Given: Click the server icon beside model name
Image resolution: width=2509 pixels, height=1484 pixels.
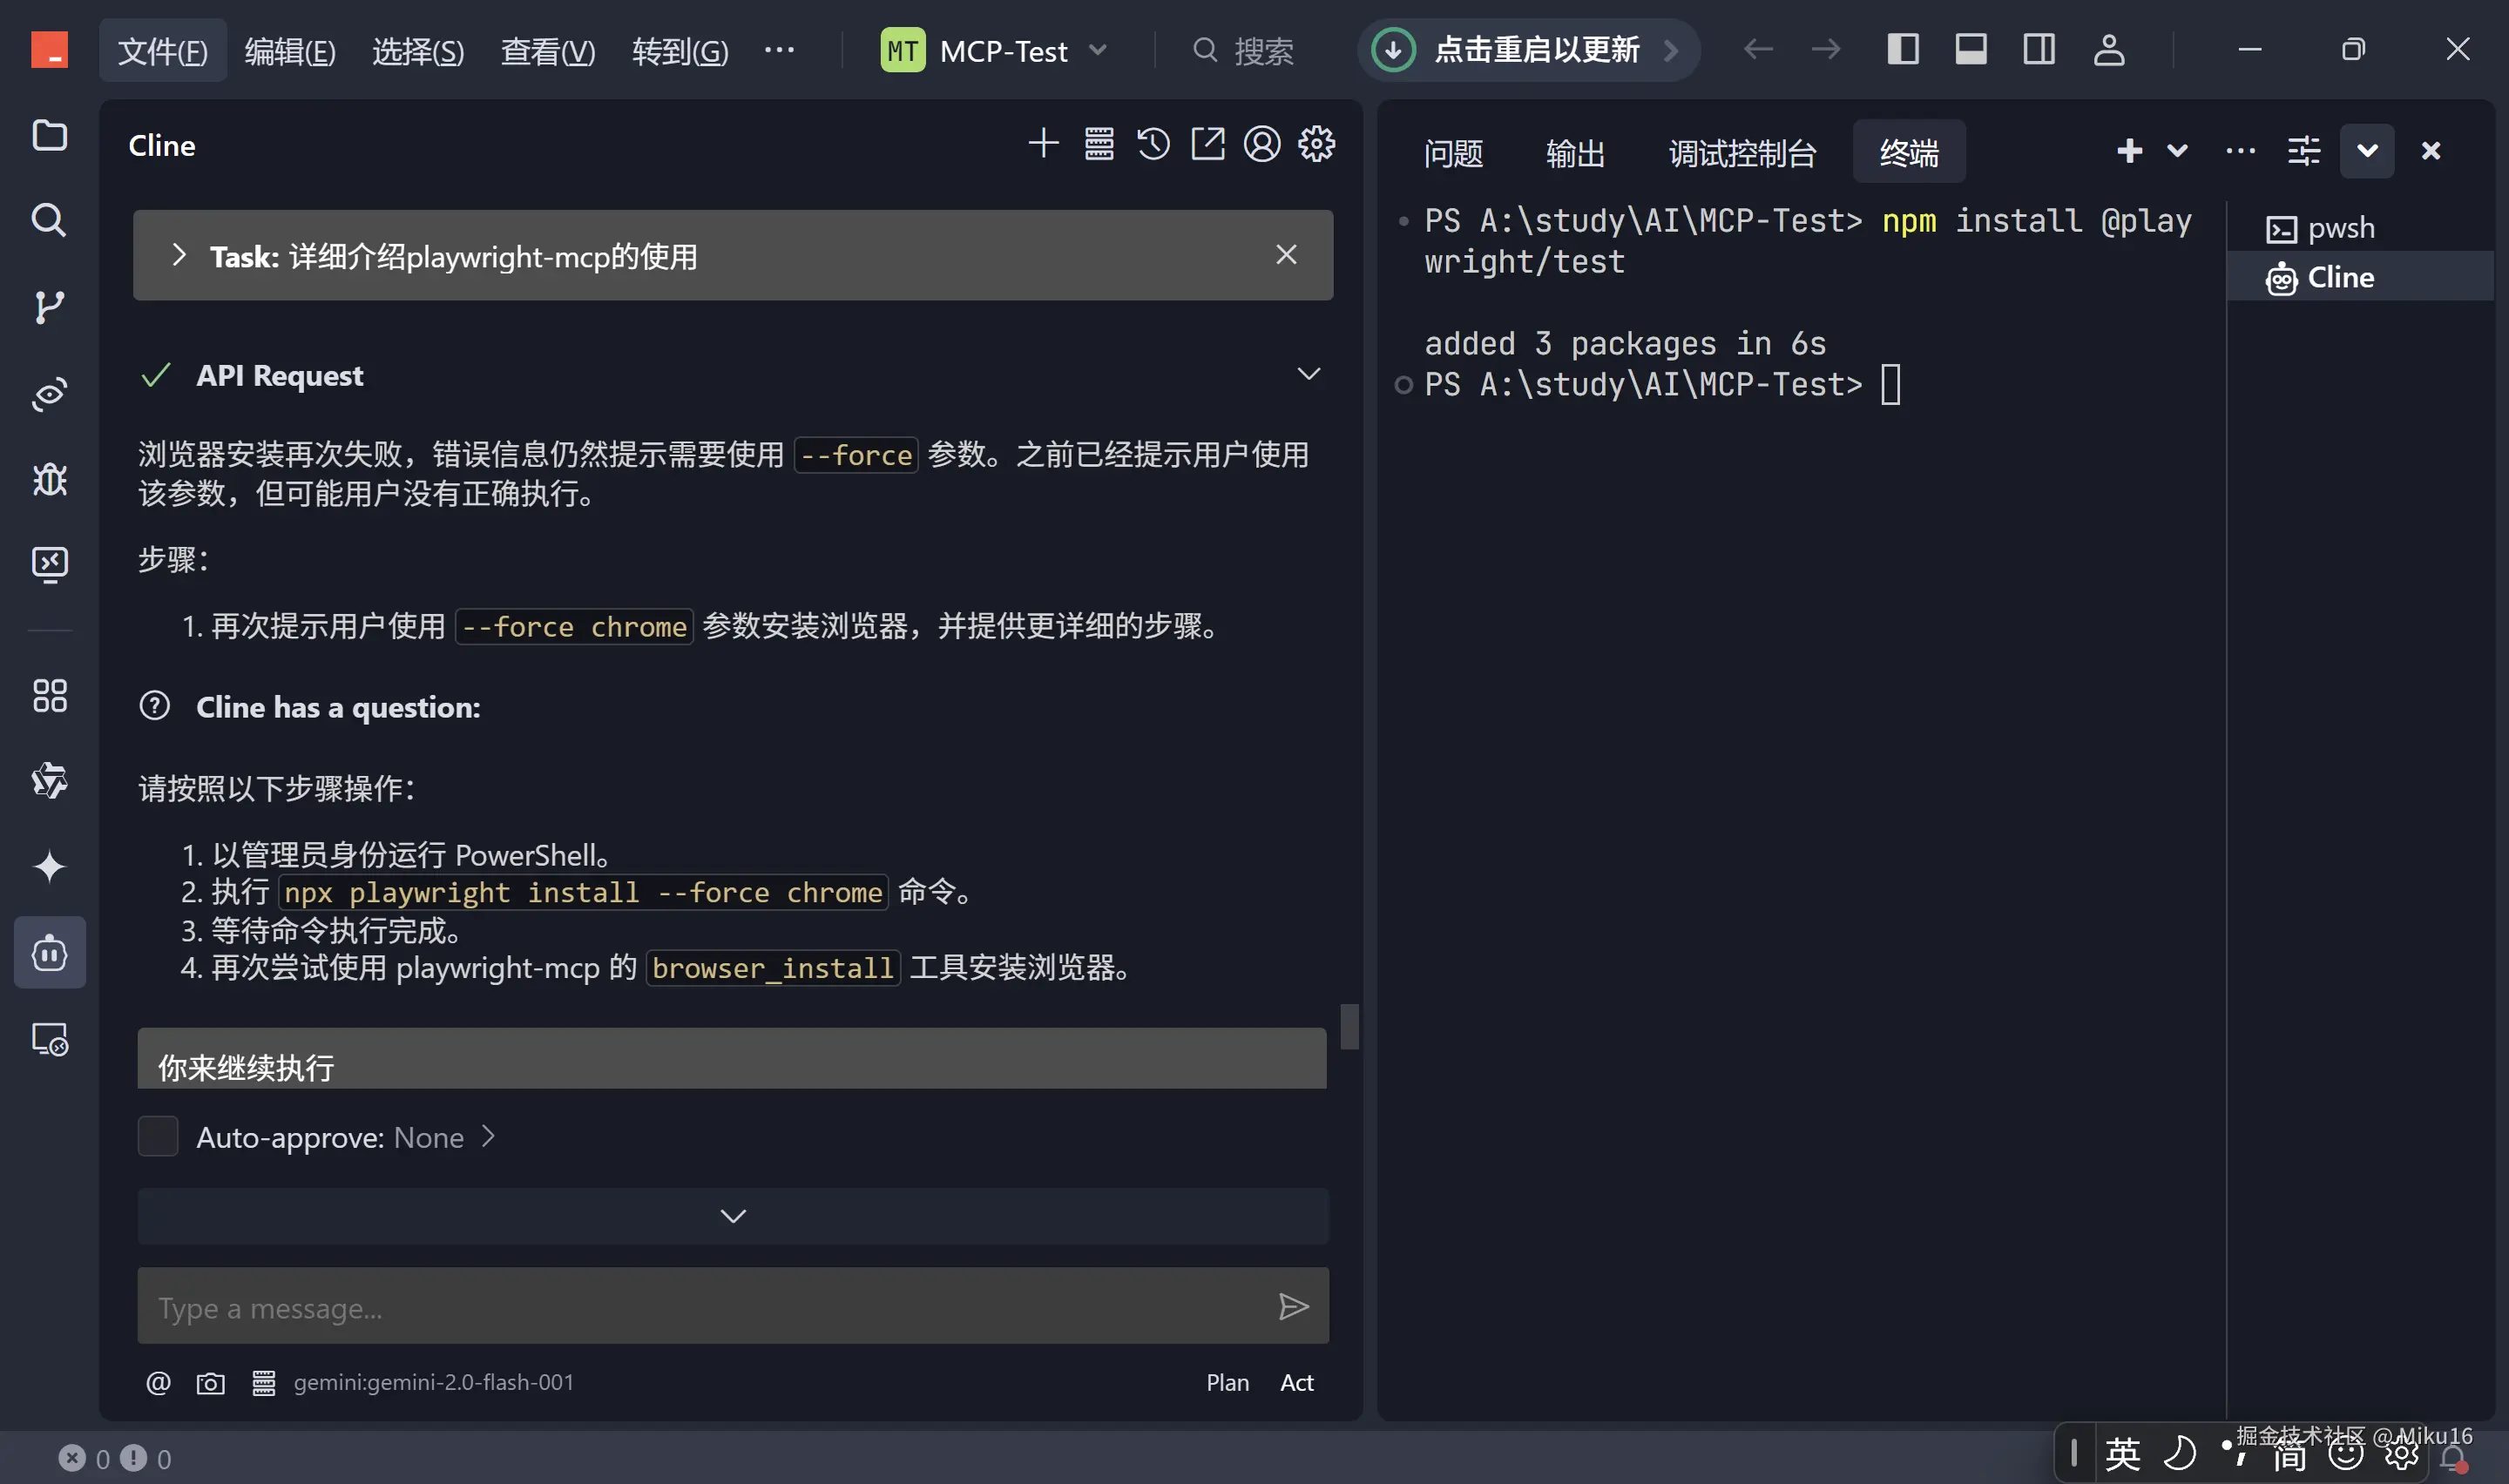Looking at the screenshot, I should click(263, 1383).
